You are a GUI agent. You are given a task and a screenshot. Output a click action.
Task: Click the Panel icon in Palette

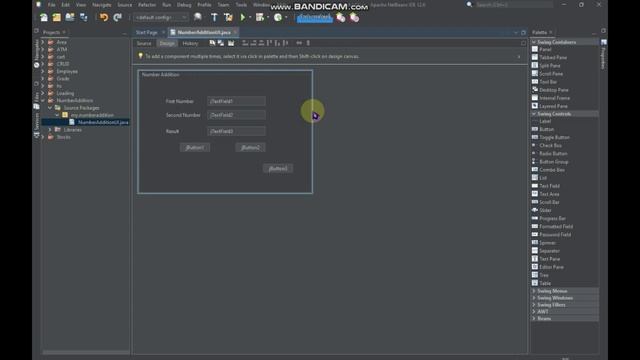point(535,49)
